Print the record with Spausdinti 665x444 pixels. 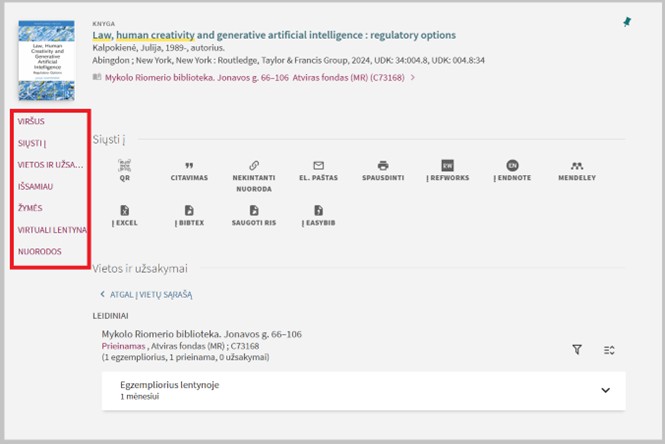click(382, 166)
